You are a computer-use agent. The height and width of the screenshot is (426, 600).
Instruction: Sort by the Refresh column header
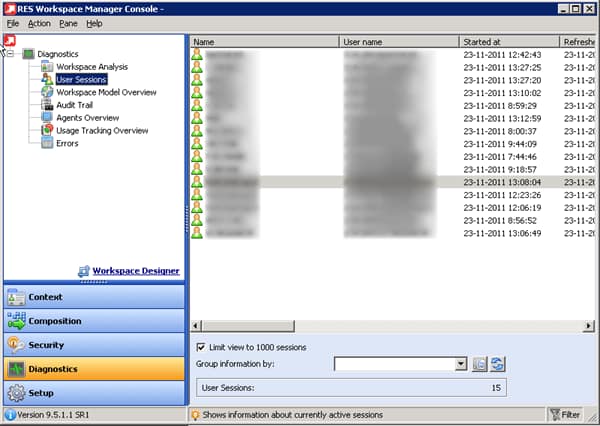coord(577,42)
